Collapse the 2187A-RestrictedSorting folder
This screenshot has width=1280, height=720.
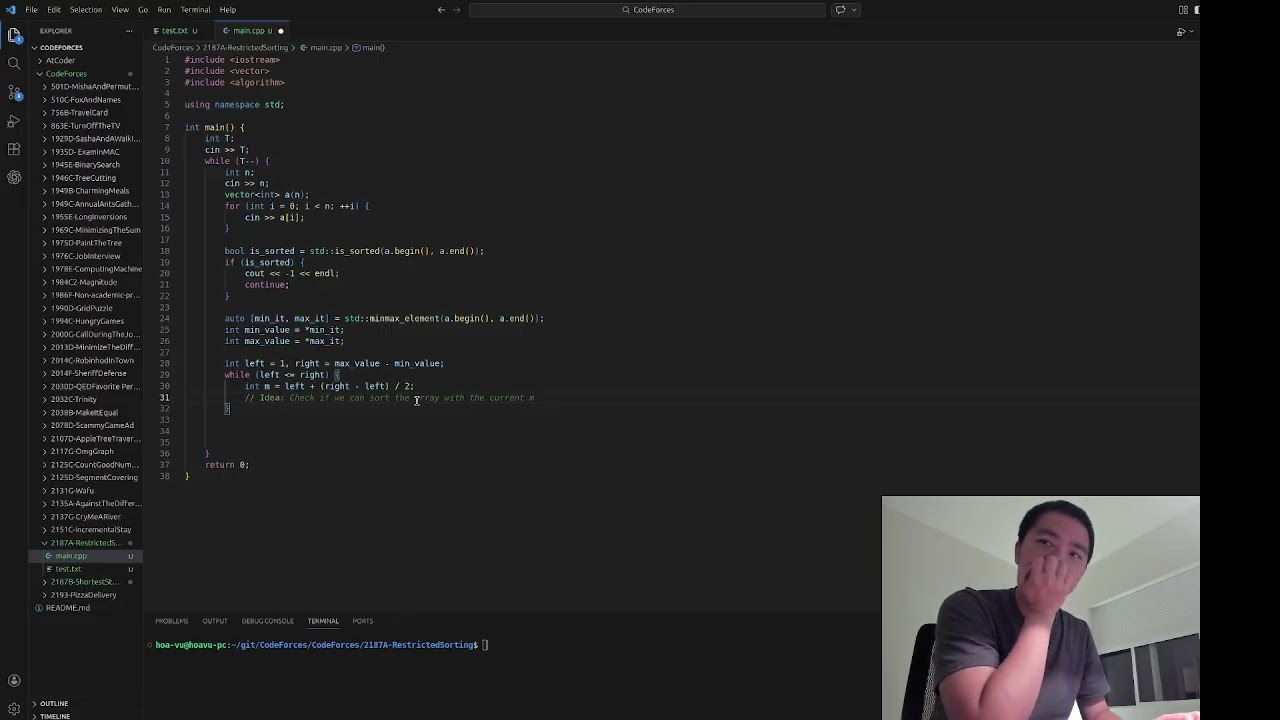[85, 543]
